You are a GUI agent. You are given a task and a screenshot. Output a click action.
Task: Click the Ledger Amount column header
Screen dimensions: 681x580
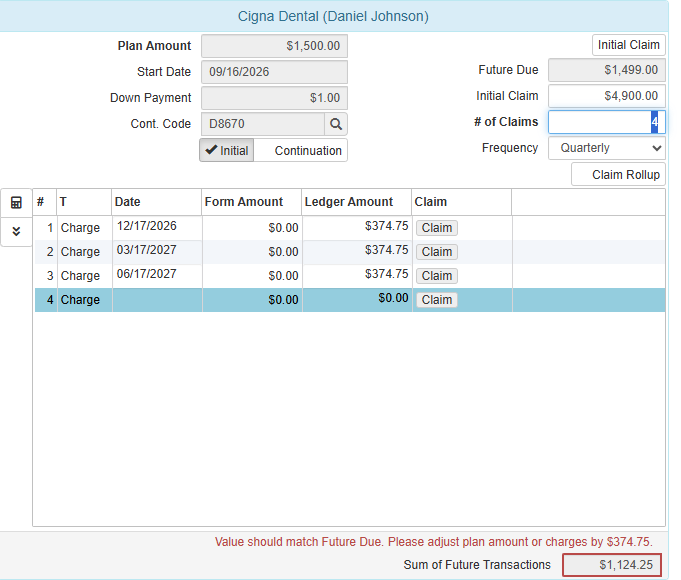pyautogui.click(x=357, y=202)
